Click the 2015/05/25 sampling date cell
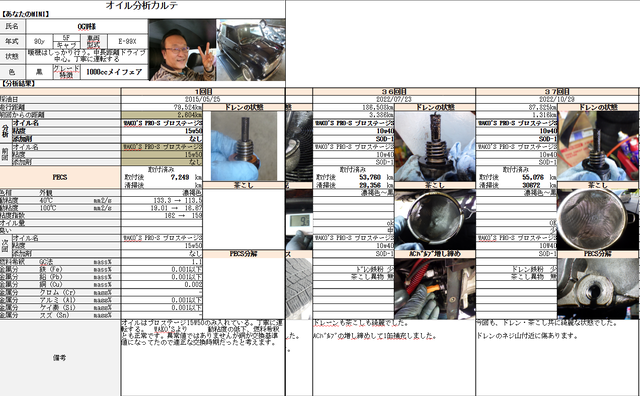 [203, 99]
